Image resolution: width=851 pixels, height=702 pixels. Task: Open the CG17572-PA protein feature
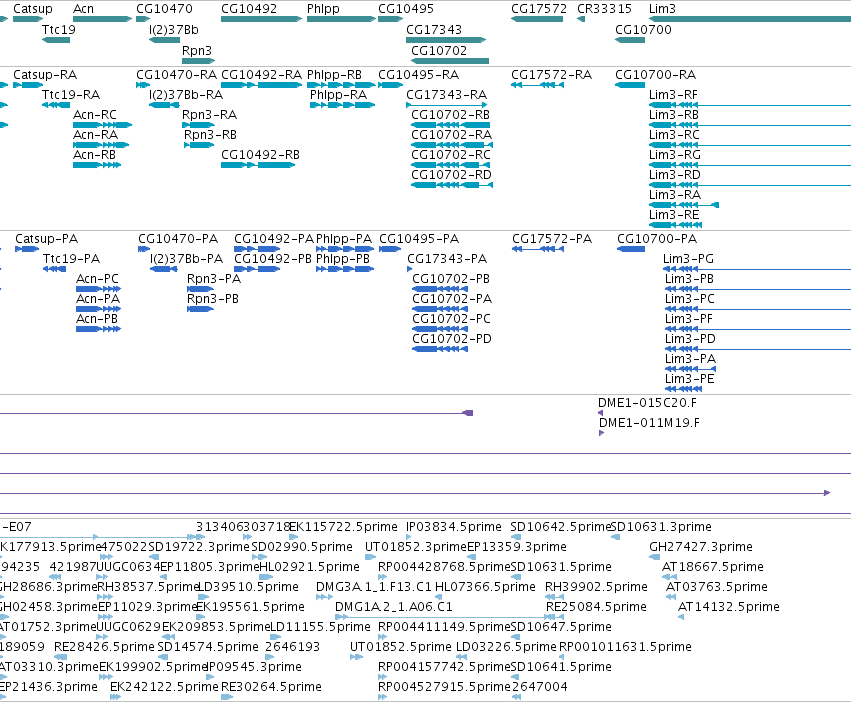538,249
